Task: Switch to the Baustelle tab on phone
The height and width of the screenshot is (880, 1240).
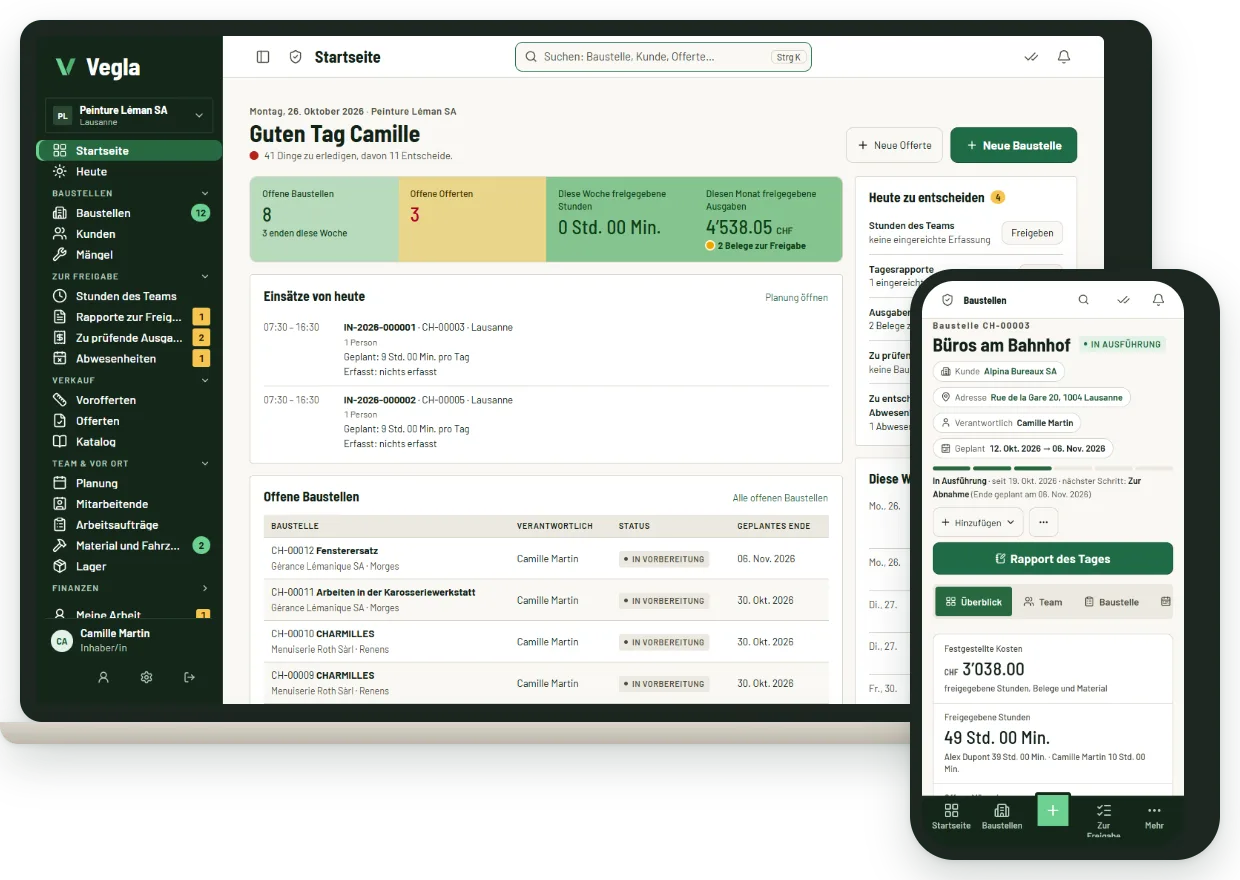Action: click(x=1111, y=602)
